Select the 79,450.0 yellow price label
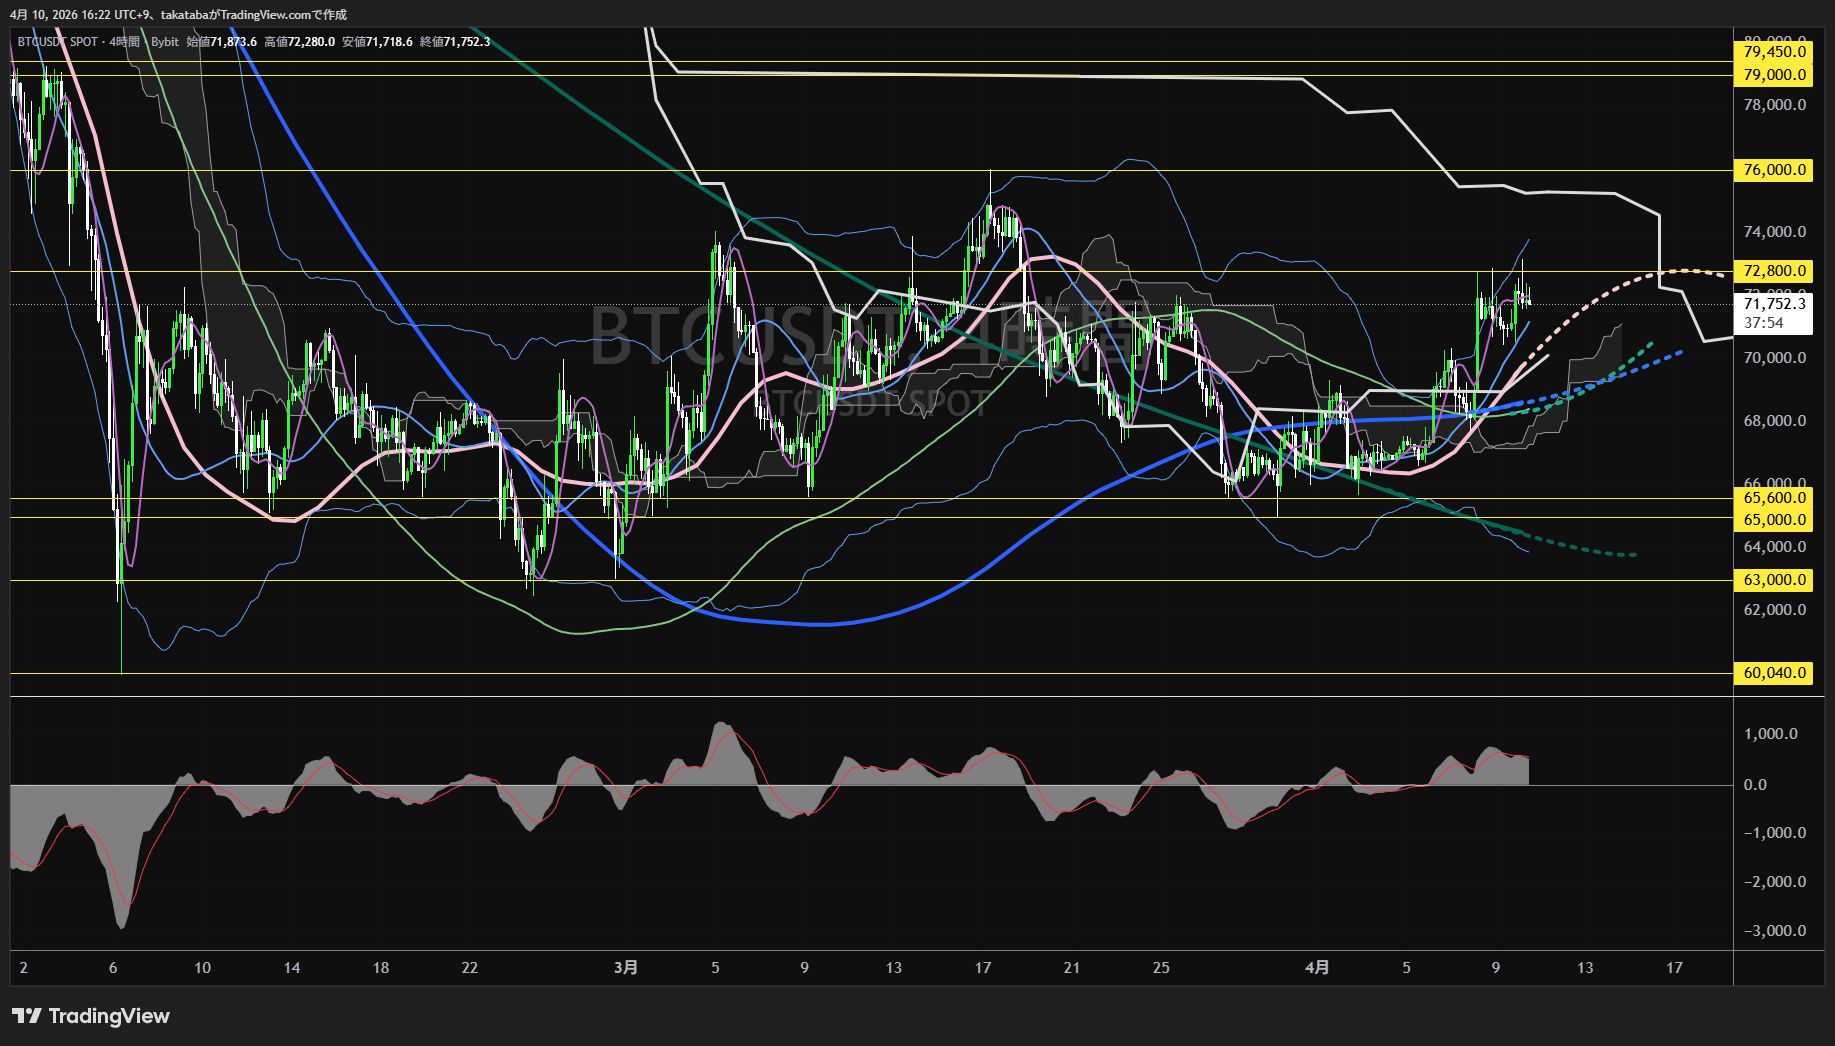The height and width of the screenshot is (1046, 1835). (1774, 52)
